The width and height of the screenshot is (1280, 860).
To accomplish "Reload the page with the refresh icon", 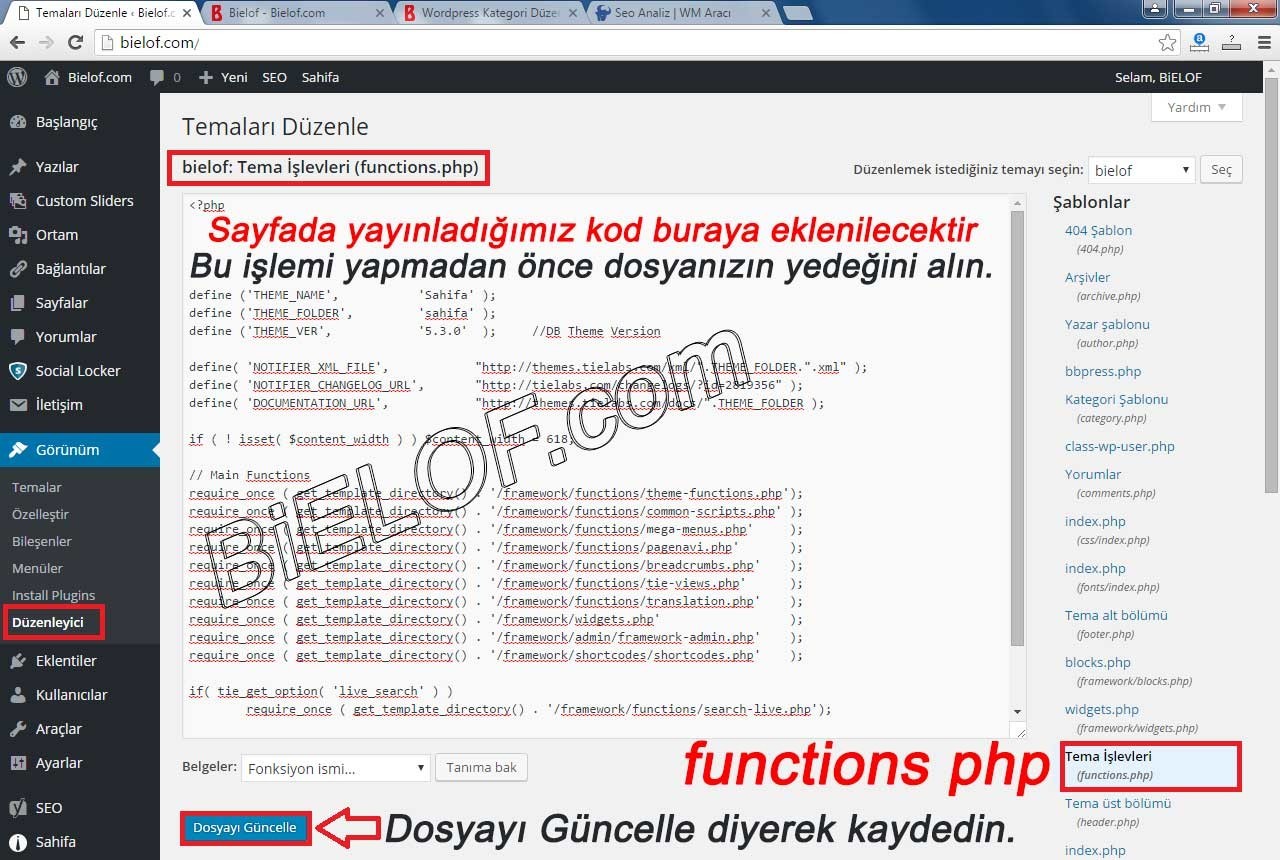I will coord(75,43).
